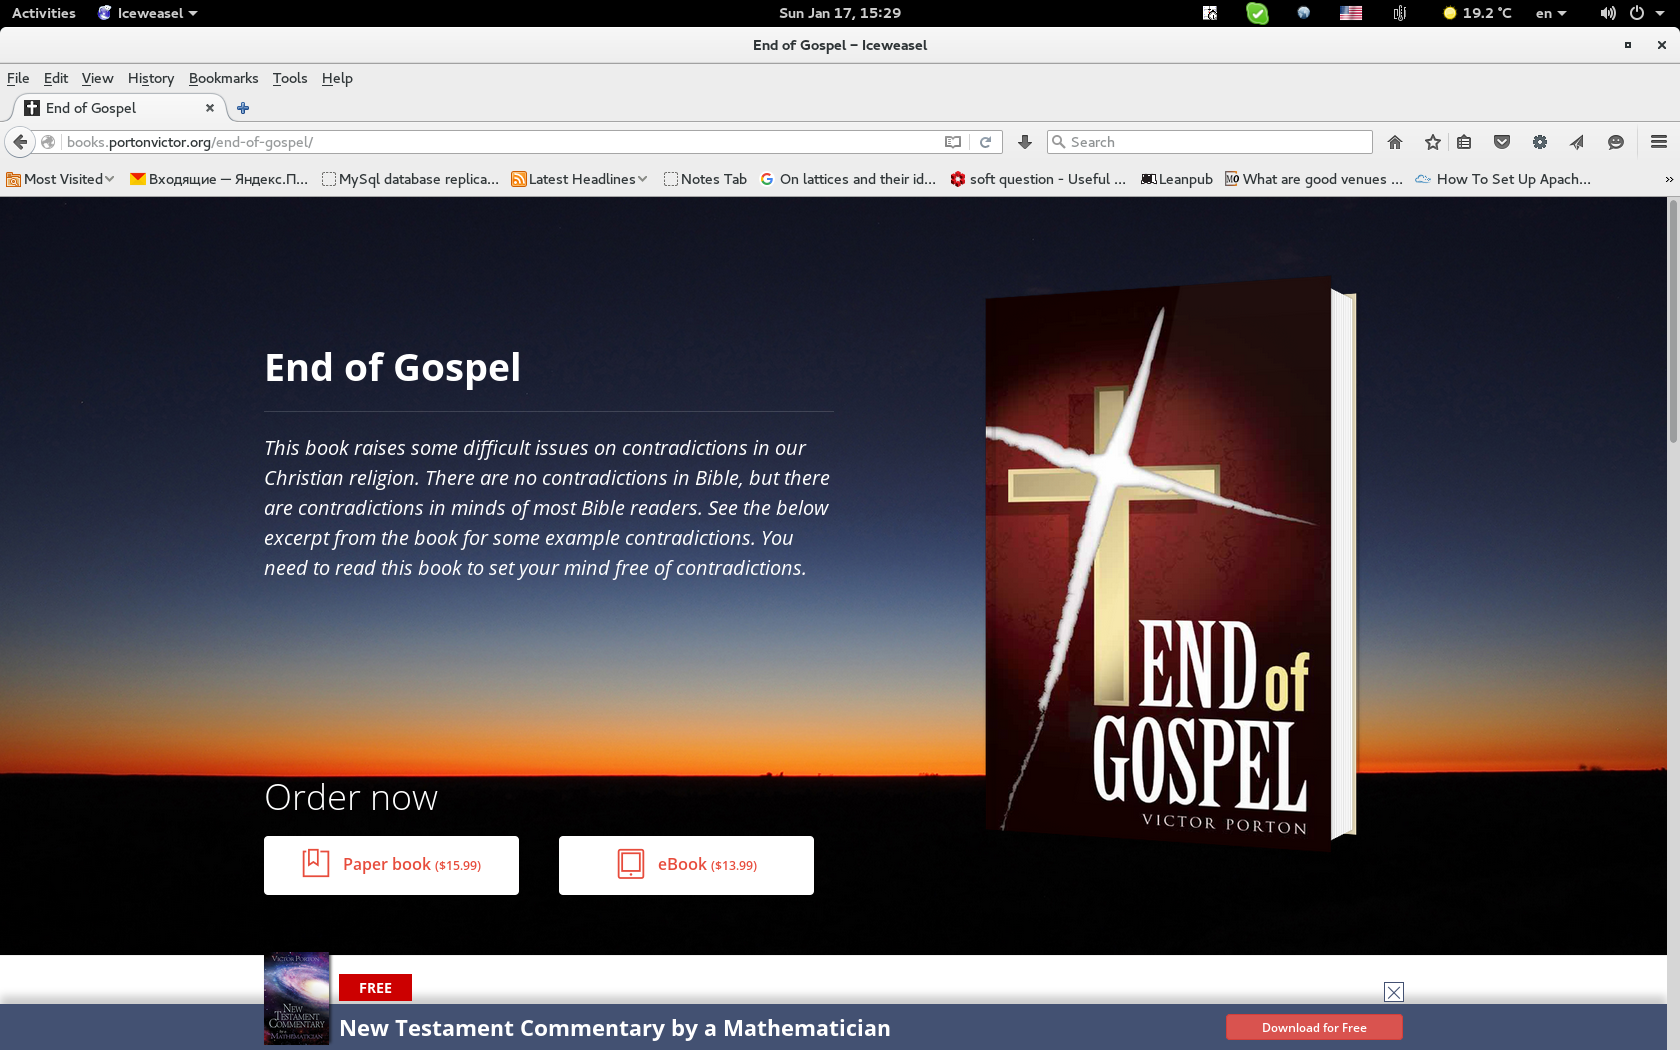The image size is (1680, 1050).
Task: Click the Activities overview button
Action: click(x=44, y=13)
